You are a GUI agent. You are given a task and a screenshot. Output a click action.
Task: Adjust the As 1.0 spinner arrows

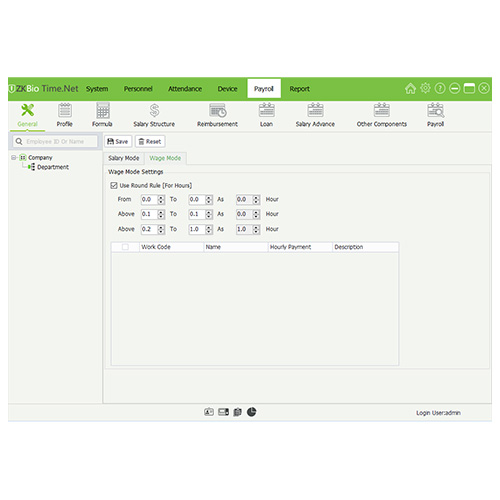point(256,229)
